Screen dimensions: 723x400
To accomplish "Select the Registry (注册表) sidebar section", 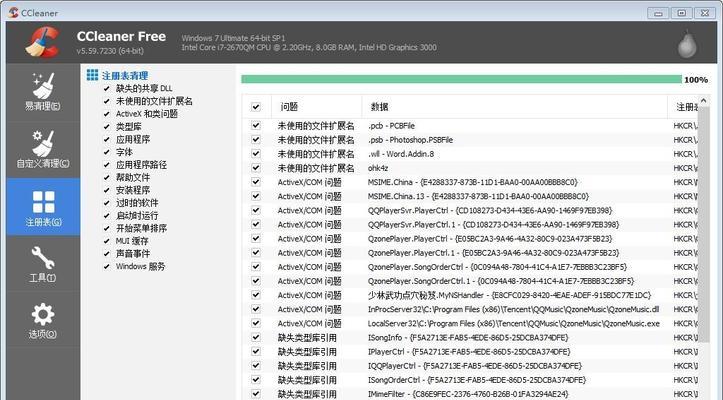I will (43, 207).
